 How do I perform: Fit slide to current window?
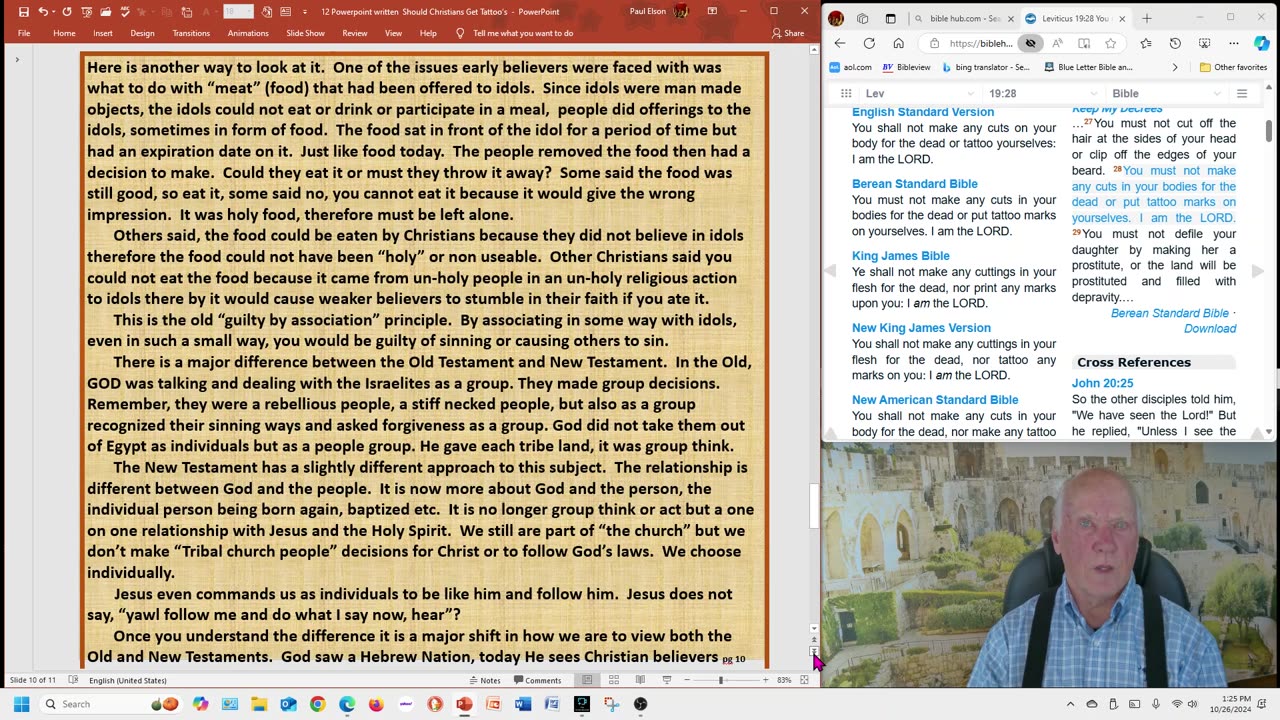point(804,680)
